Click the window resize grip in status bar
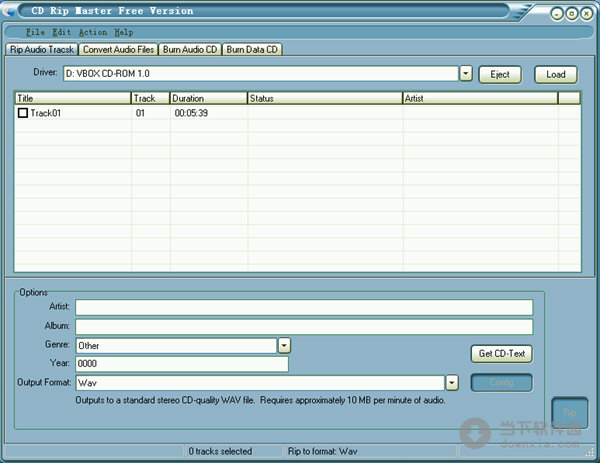Viewport: 600px width, 463px height. (x=589, y=452)
